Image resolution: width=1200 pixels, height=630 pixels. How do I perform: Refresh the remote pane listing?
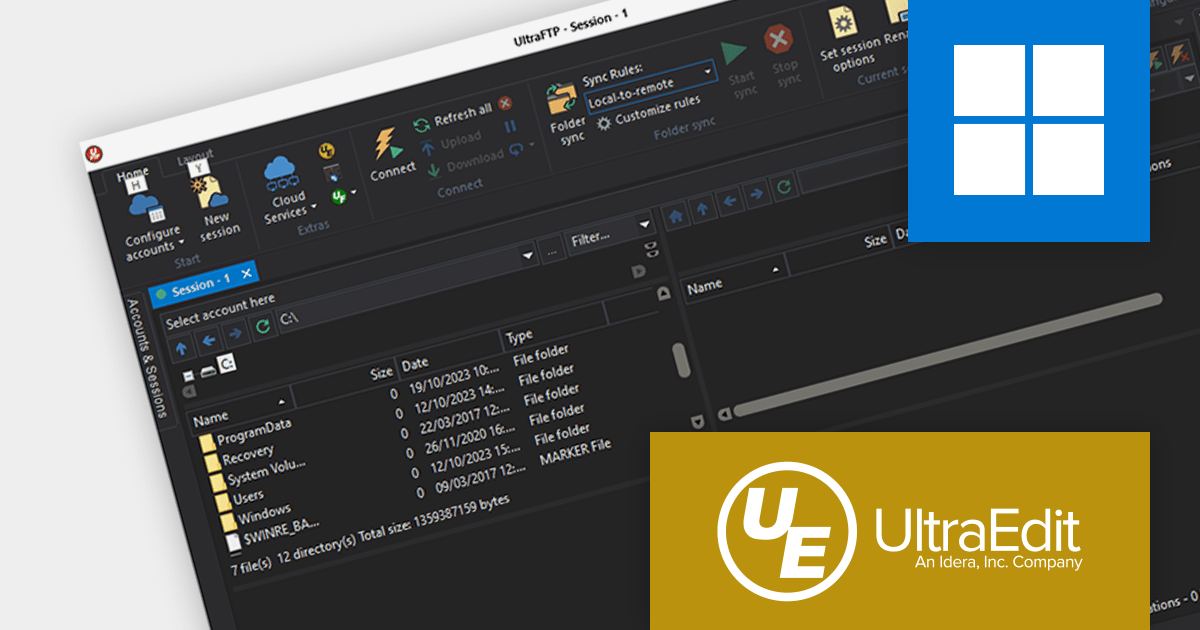coord(785,185)
